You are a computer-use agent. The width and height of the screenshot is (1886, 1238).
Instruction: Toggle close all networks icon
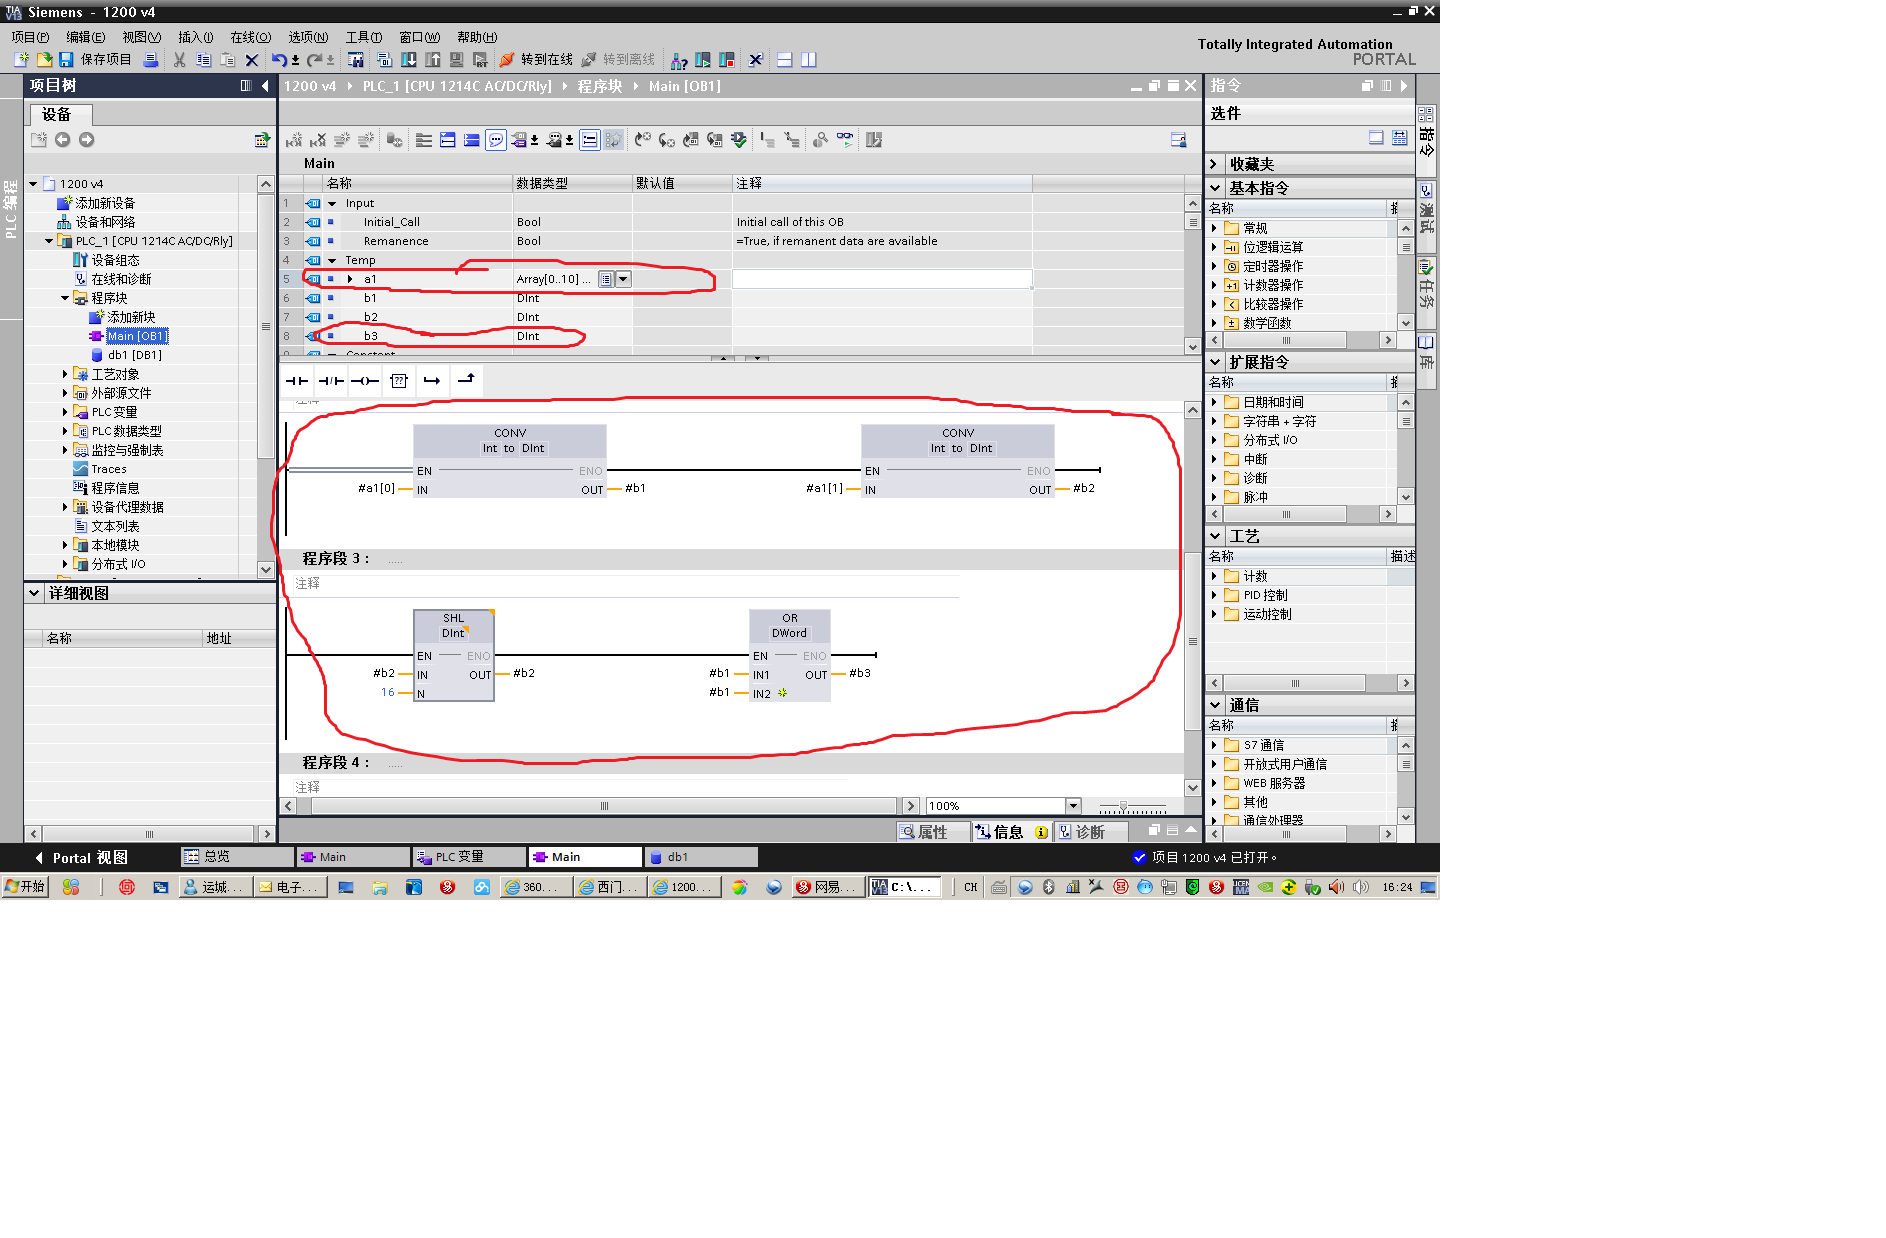472,140
